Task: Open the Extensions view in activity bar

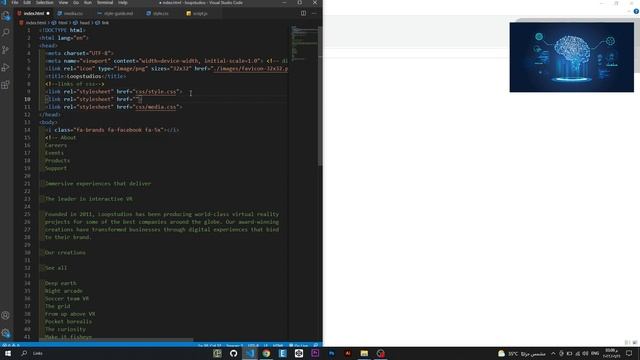Action: click(6, 85)
